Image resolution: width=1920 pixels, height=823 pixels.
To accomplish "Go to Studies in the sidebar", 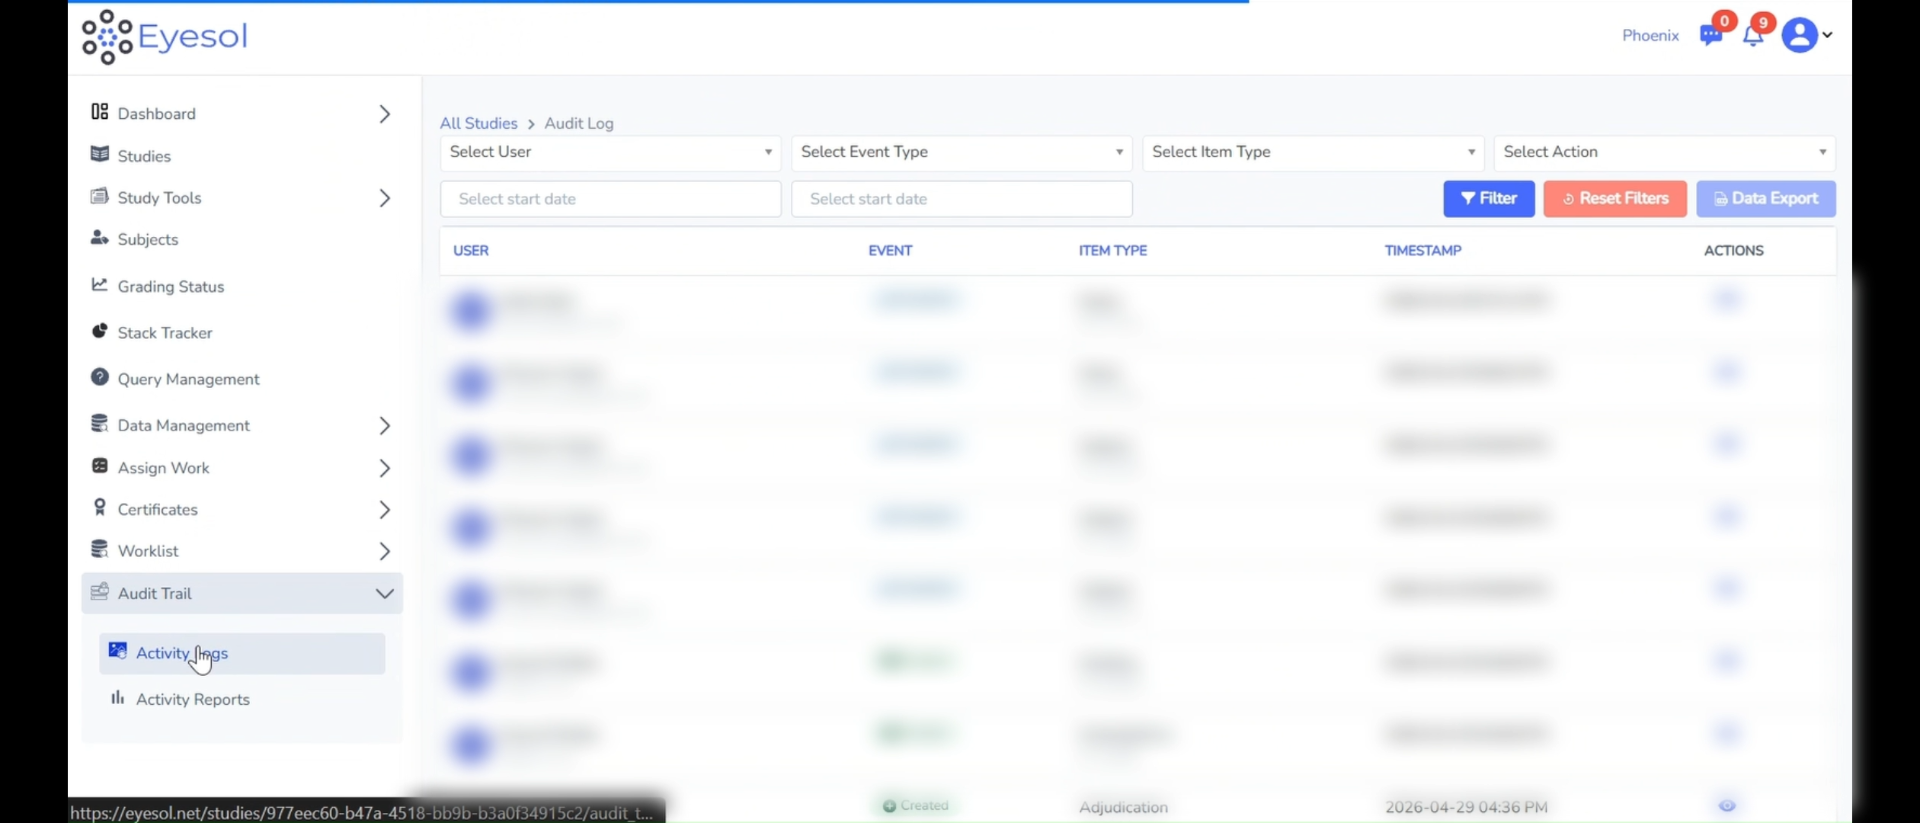I will tap(144, 156).
